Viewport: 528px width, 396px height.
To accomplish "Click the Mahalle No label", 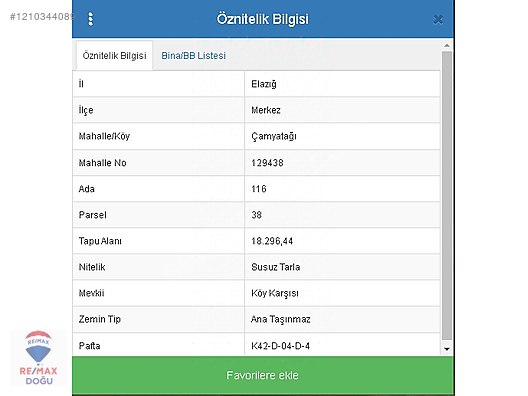I will (x=102, y=163).
